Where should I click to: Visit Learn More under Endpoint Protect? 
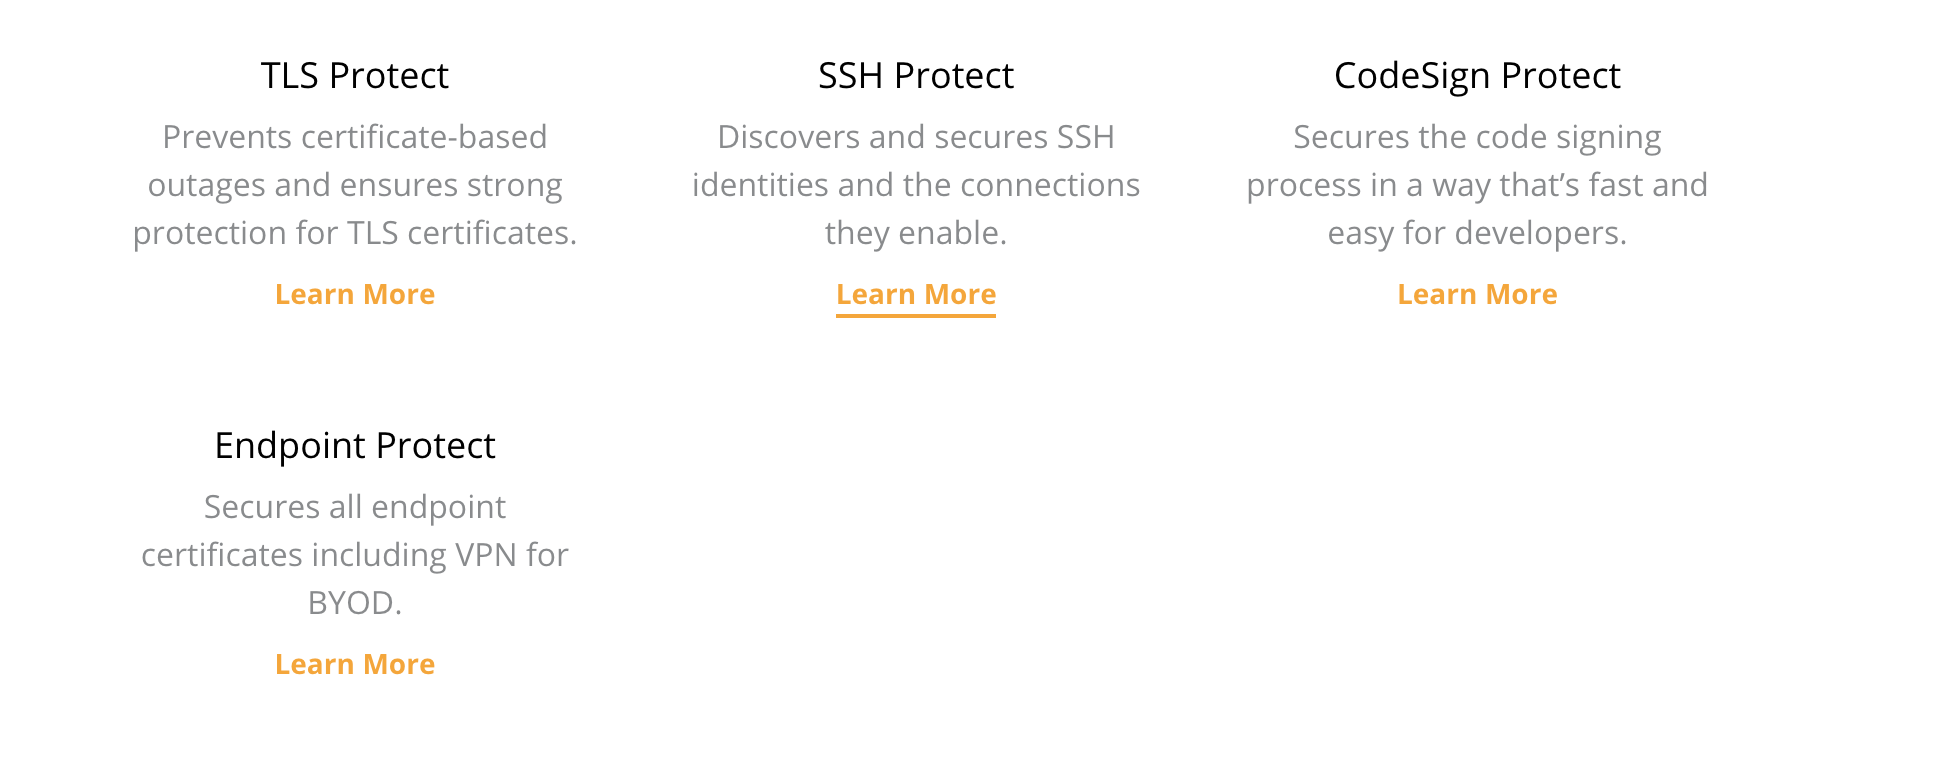click(355, 664)
